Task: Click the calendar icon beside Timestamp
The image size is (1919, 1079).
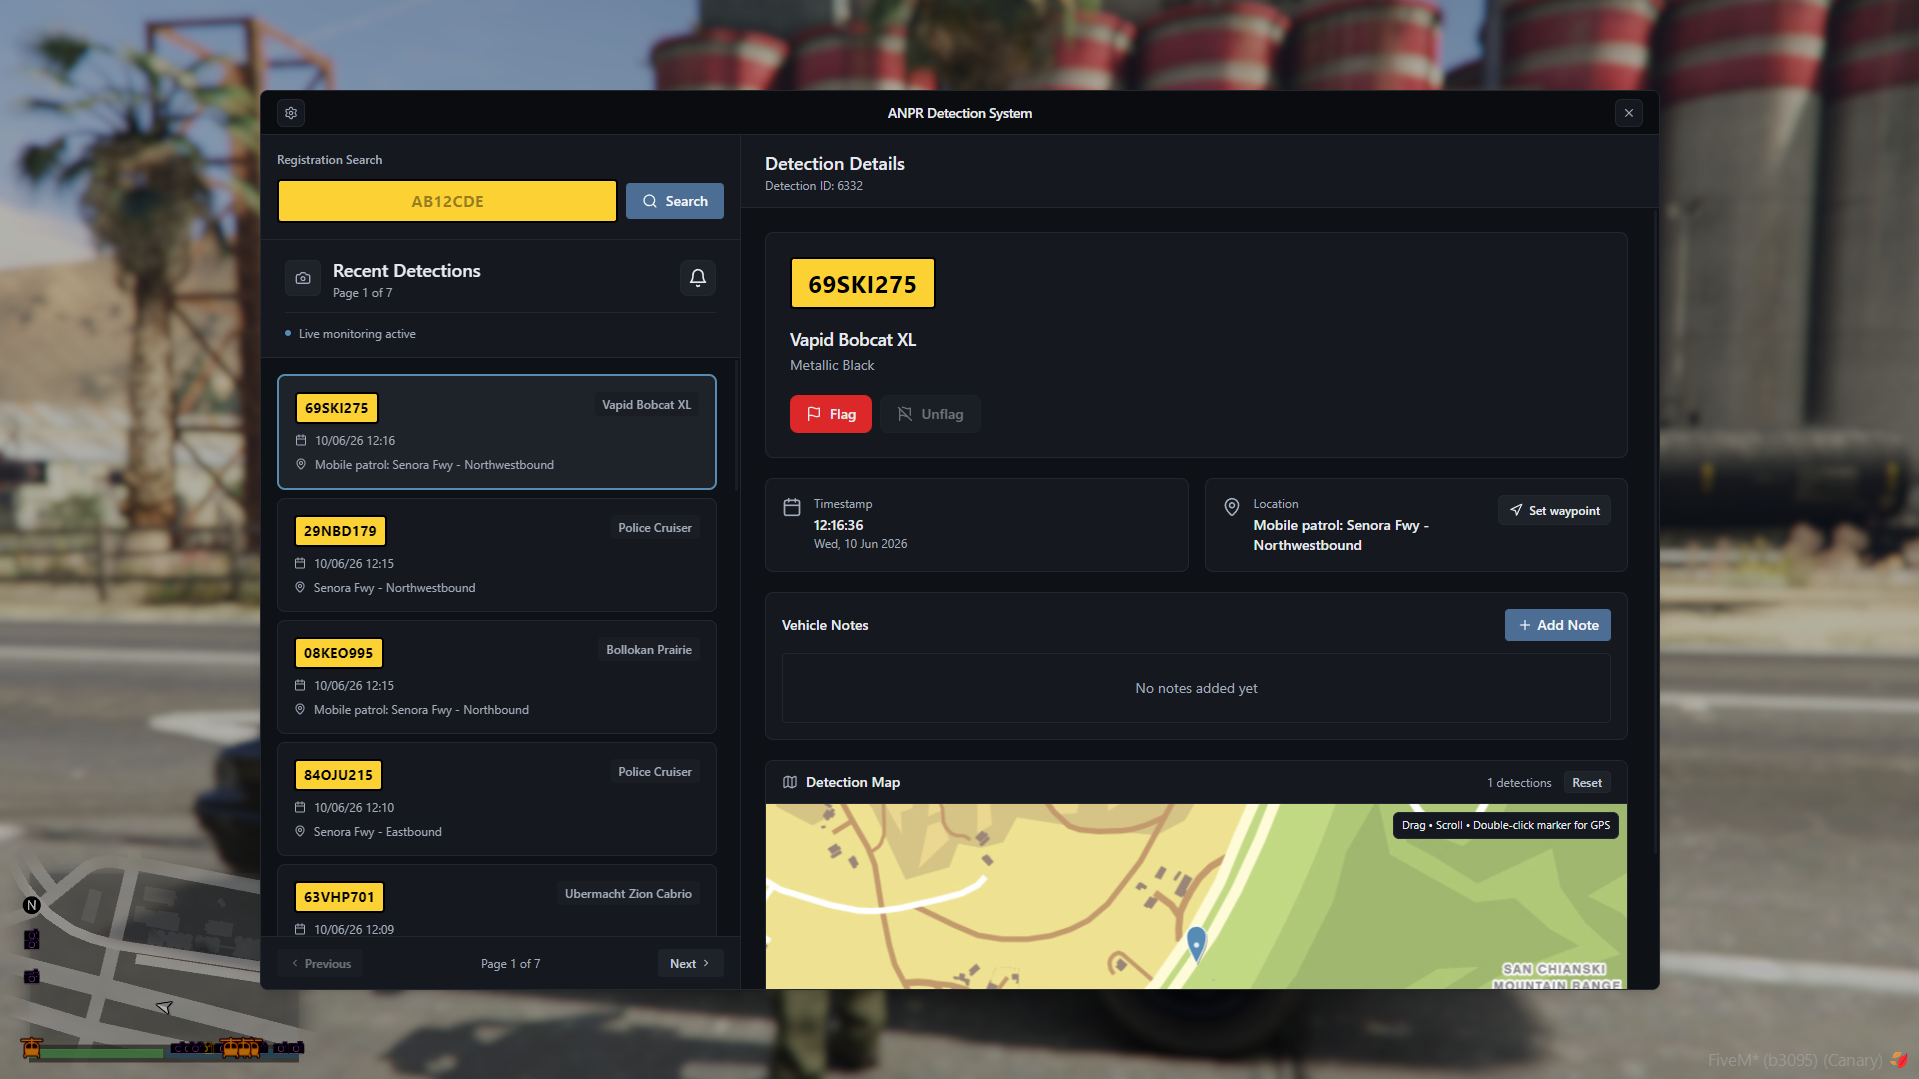Action: coord(792,507)
